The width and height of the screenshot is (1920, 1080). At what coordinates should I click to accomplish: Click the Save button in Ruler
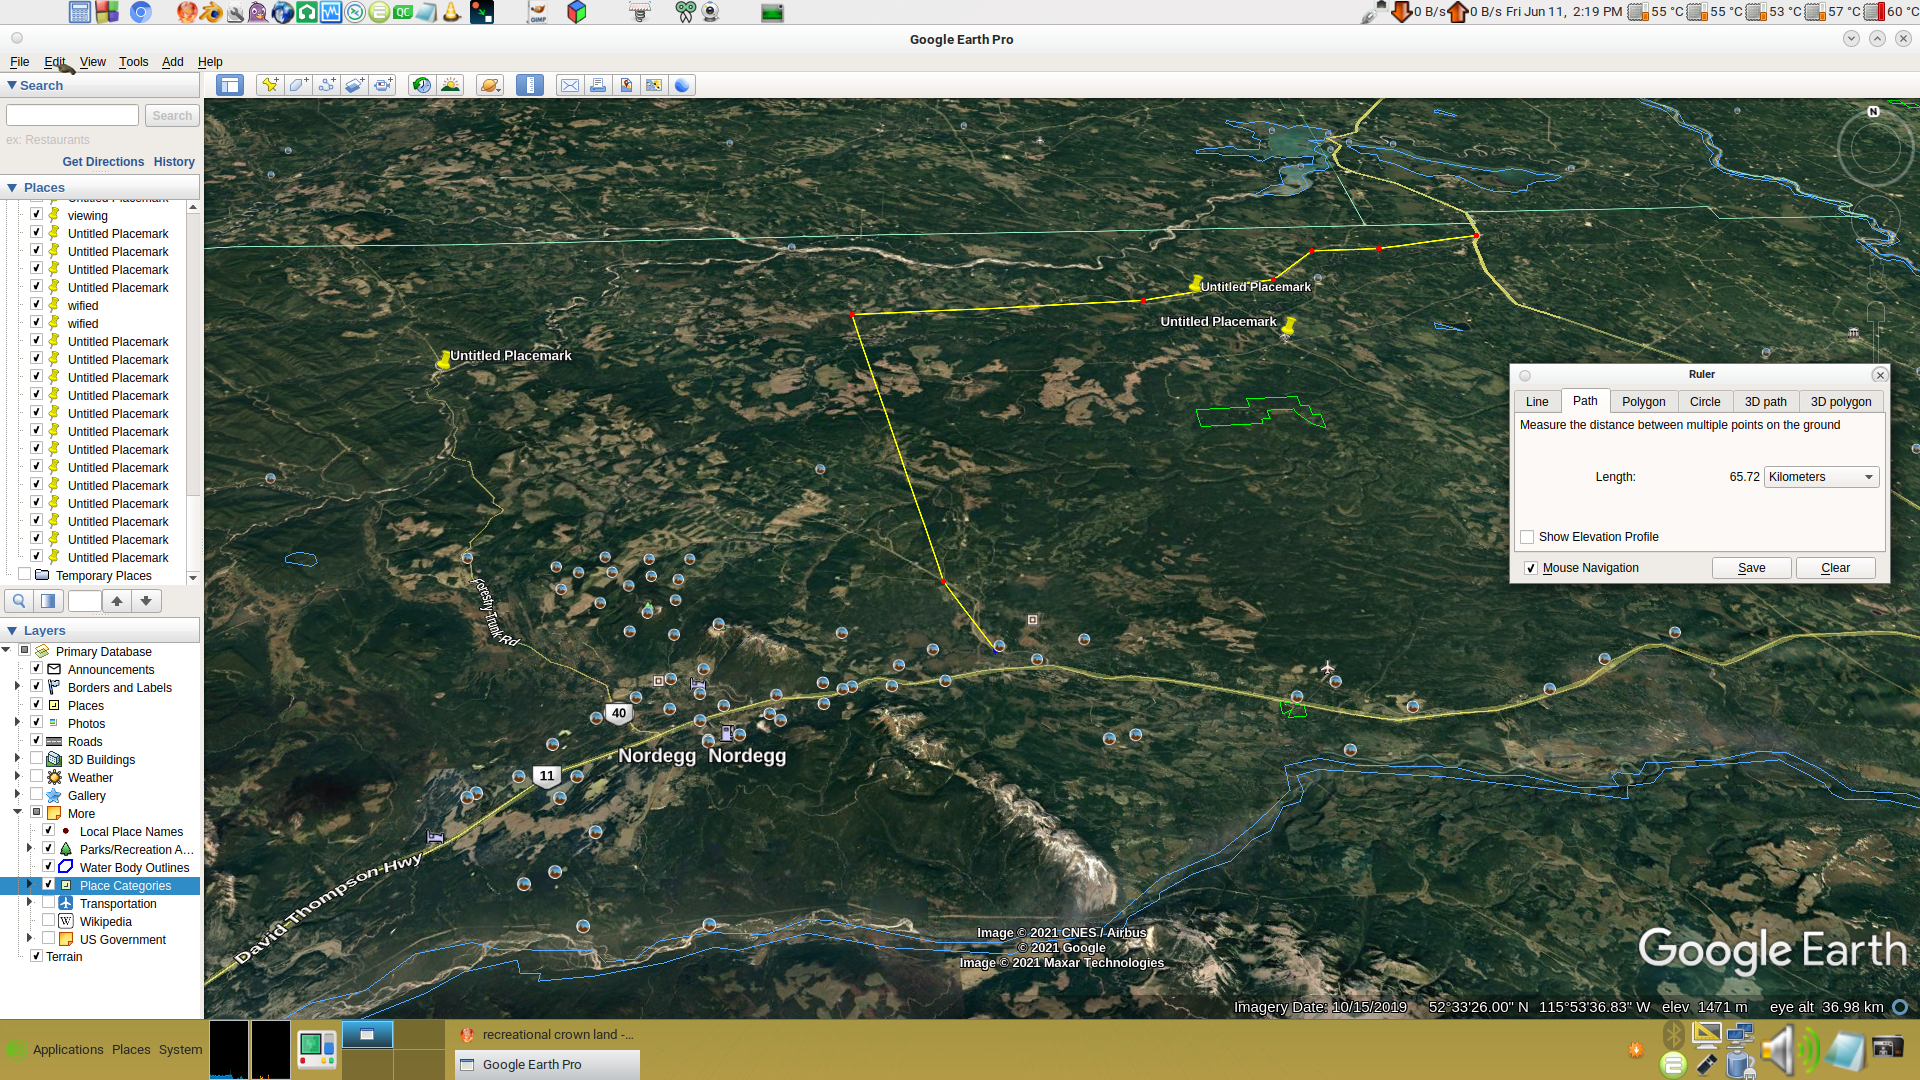1751,568
